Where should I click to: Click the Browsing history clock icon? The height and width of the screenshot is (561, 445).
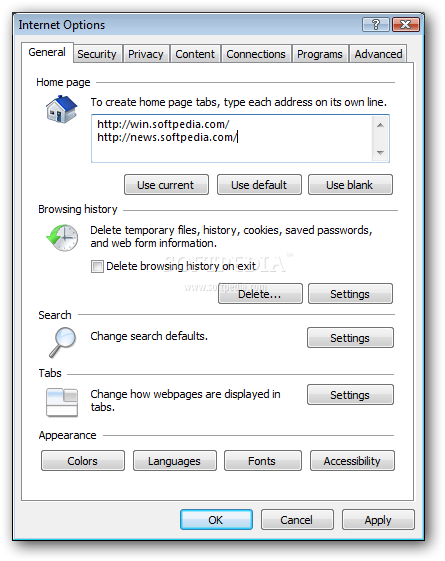point(62,238)
